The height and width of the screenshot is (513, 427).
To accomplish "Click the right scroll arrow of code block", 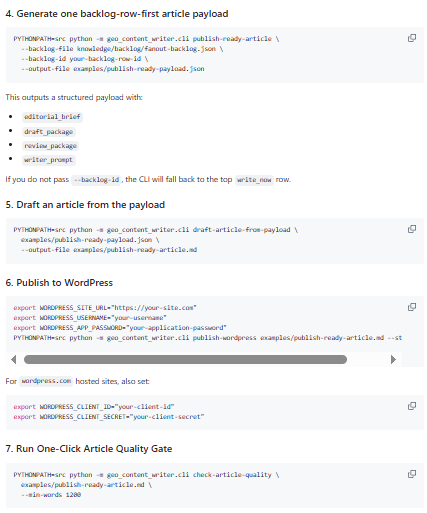I will click(393, 359).
